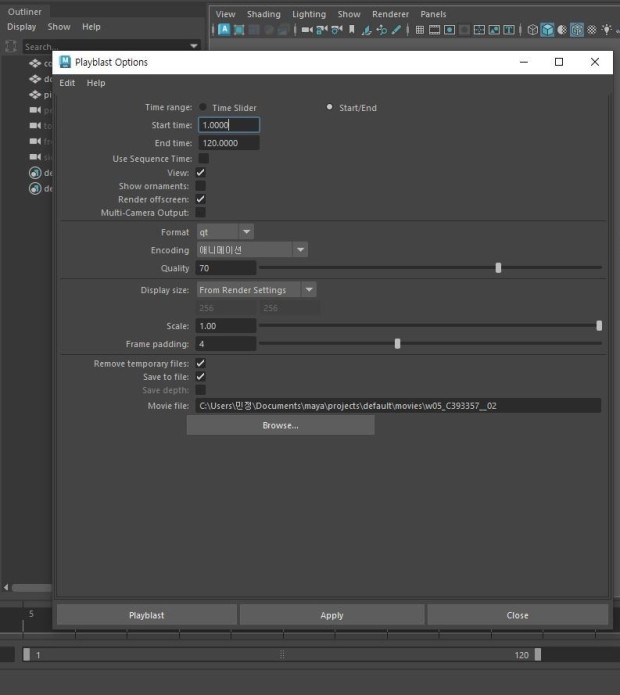Select Time Slider time range option
Image resolution: width=620 pixels, height=695 pixels.
pos(203,107)
